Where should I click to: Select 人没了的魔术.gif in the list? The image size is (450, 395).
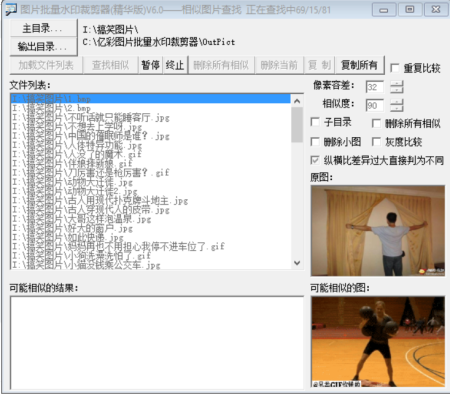click(151, 154)
